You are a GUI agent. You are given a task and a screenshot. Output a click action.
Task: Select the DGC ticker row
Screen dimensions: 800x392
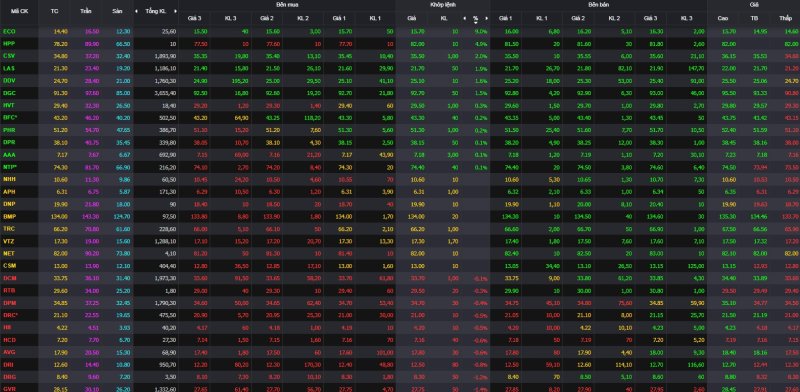point(400,93)
